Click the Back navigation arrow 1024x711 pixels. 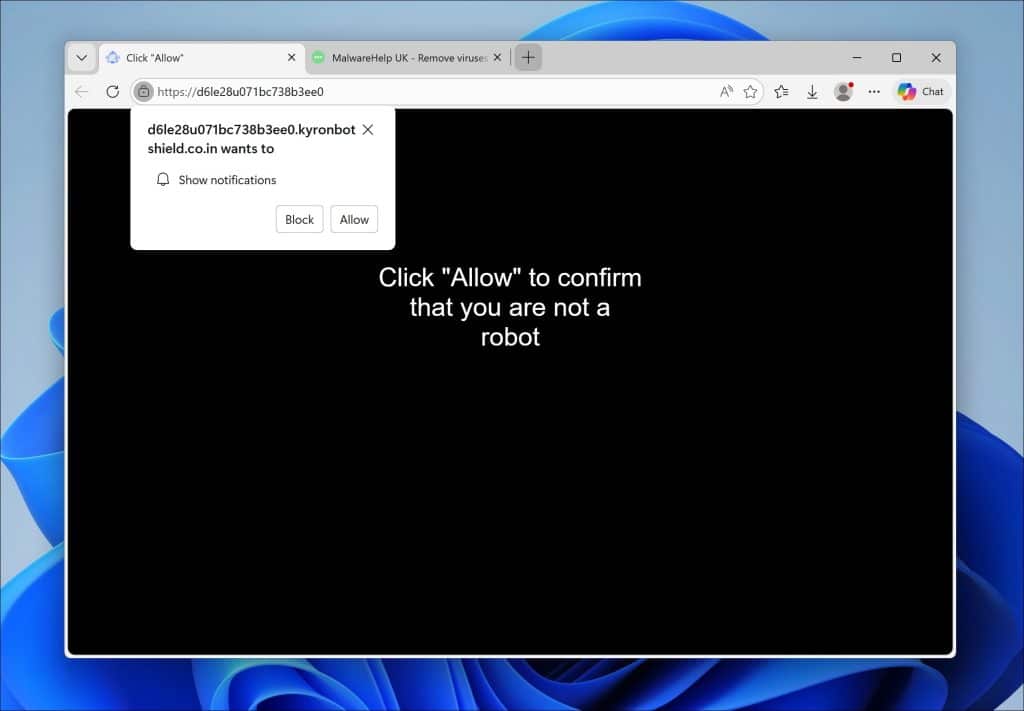82,92
